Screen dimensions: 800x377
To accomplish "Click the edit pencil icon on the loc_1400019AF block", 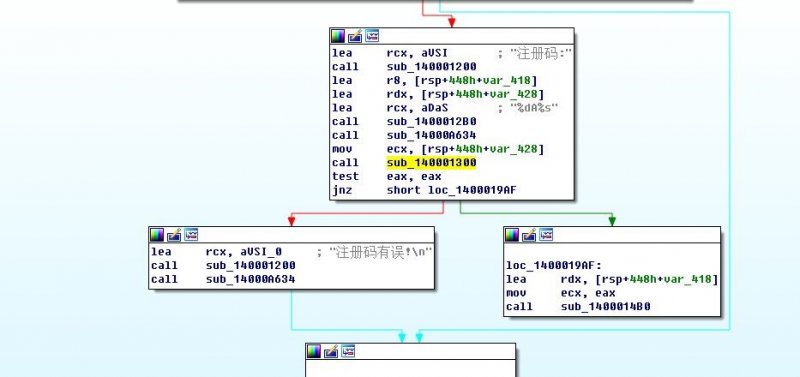I will [529, 235].
